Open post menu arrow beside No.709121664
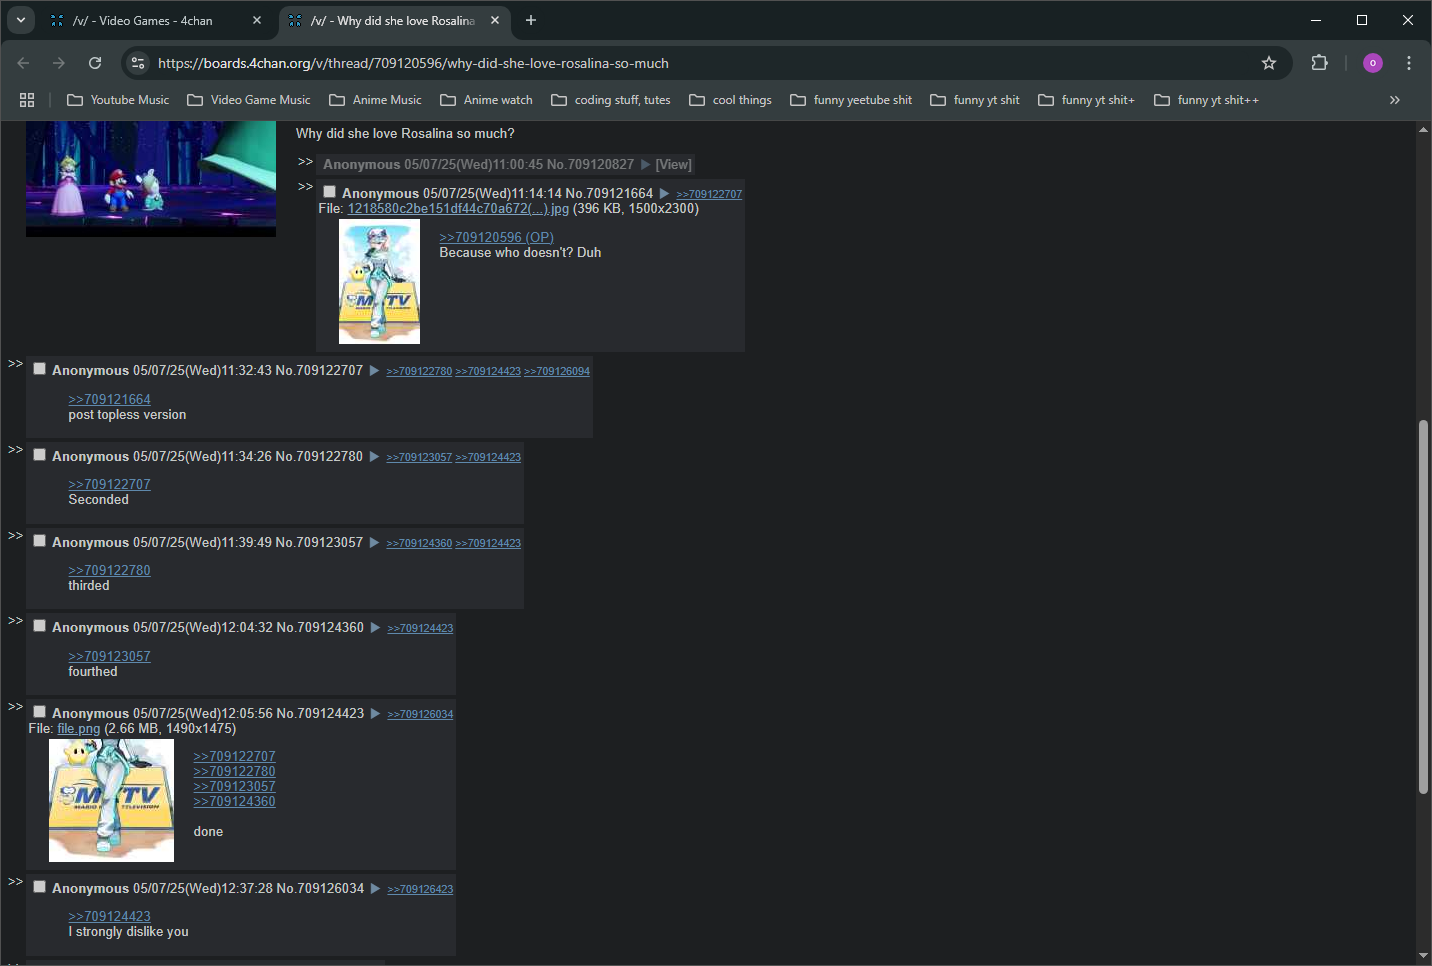 664,193
